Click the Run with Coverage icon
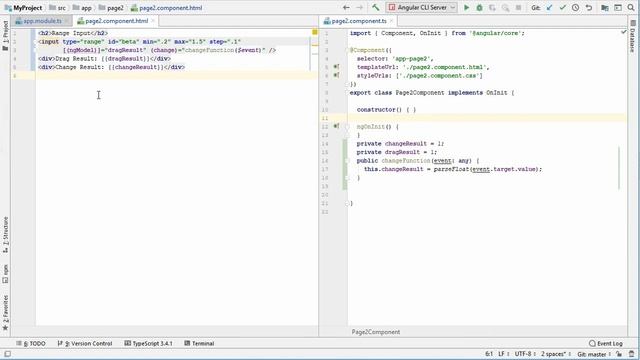The image size is (640, 360). (x=492, y=7)
